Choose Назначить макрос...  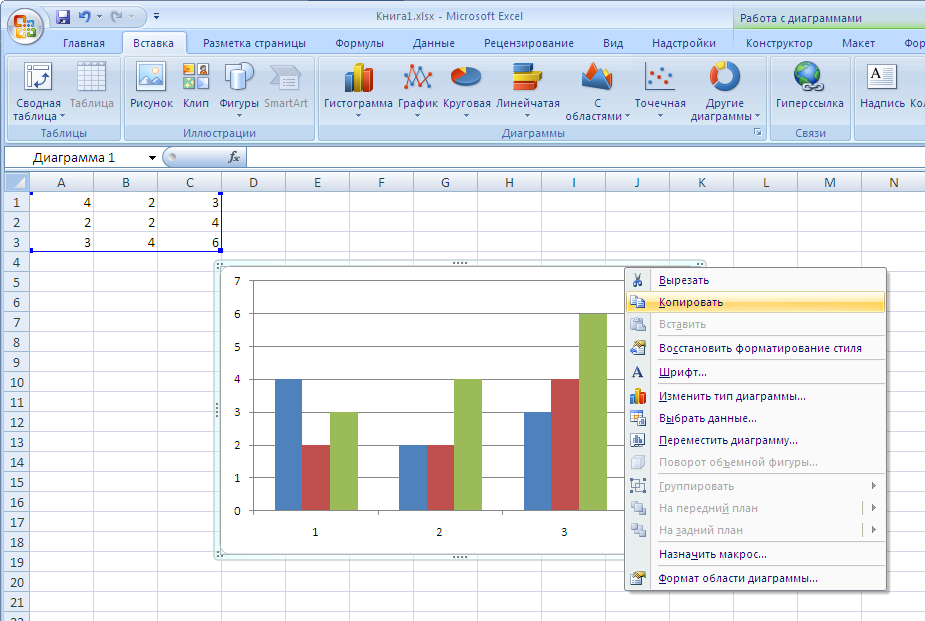[x=755, y=554]
